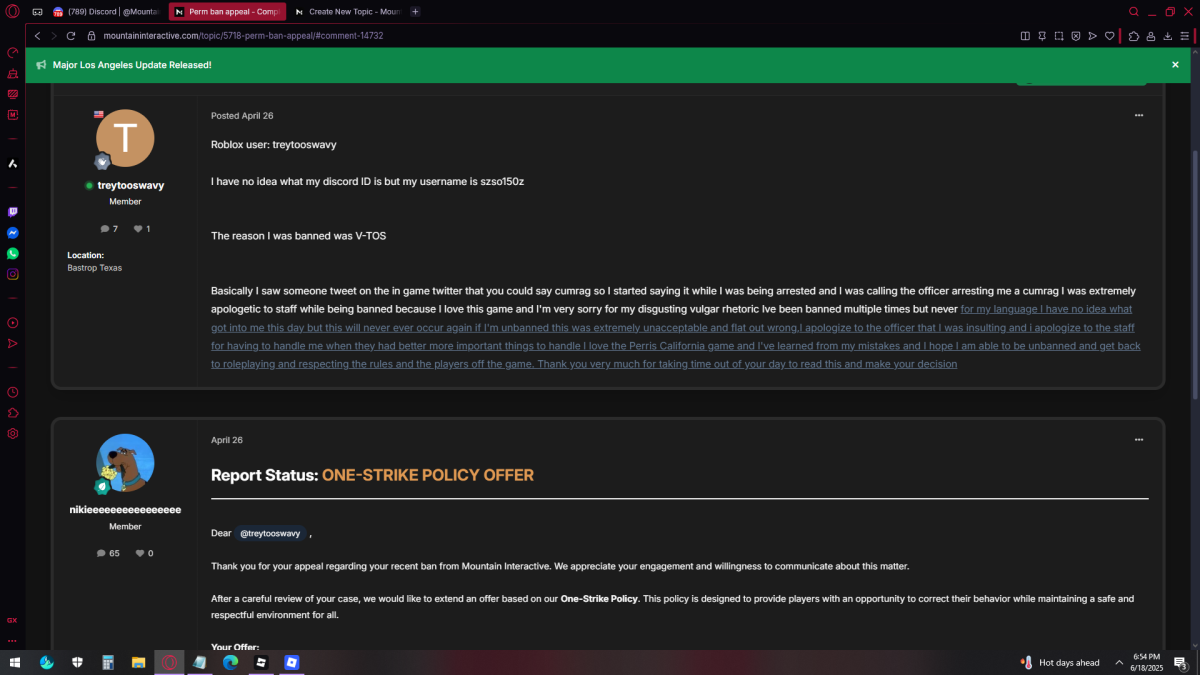The width and height of the screenshot is (1200, 675).
Task: Open the Roblox app in taskbar
Action: point(261,662)
